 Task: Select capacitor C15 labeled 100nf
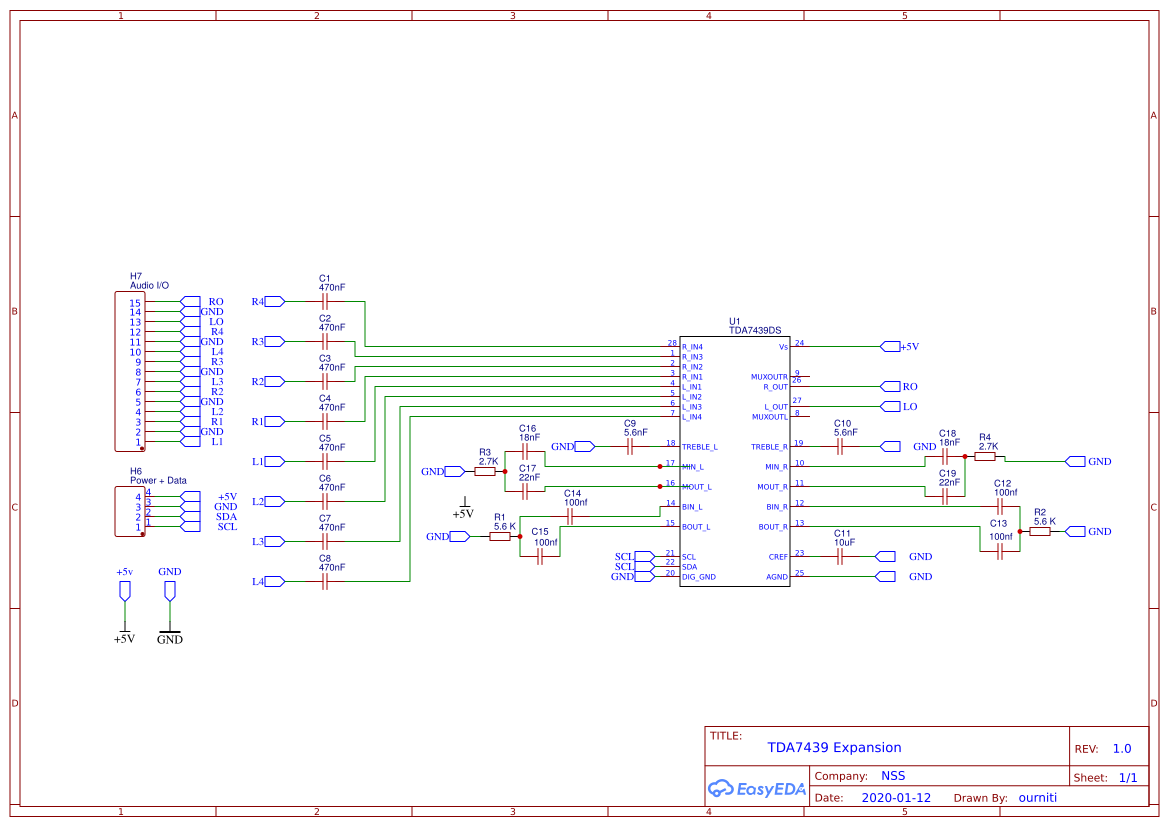tap(539, 556)
